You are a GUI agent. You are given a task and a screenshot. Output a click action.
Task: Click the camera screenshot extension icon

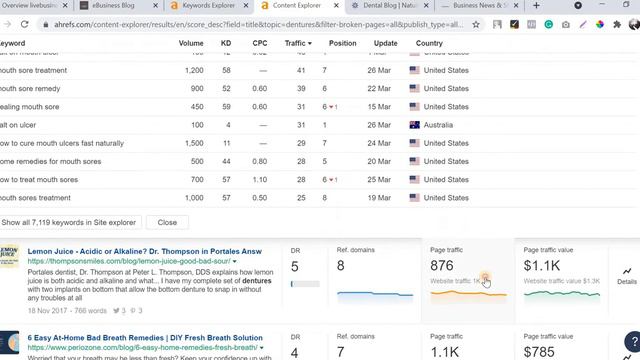[x=566, y=24]
